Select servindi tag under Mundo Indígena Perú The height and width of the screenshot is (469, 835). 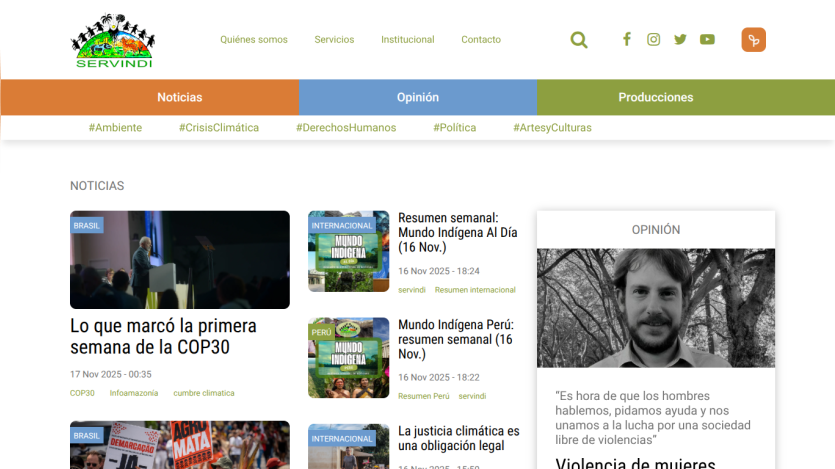472,396
